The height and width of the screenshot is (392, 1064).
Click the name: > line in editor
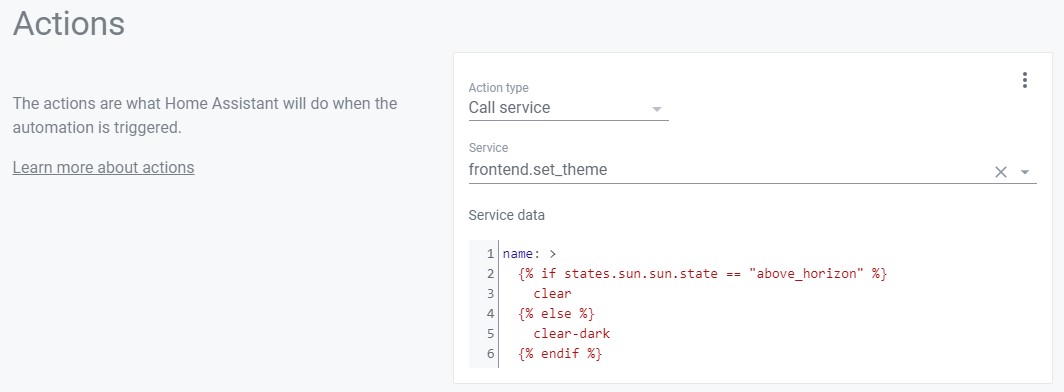(x=529, y=254)
